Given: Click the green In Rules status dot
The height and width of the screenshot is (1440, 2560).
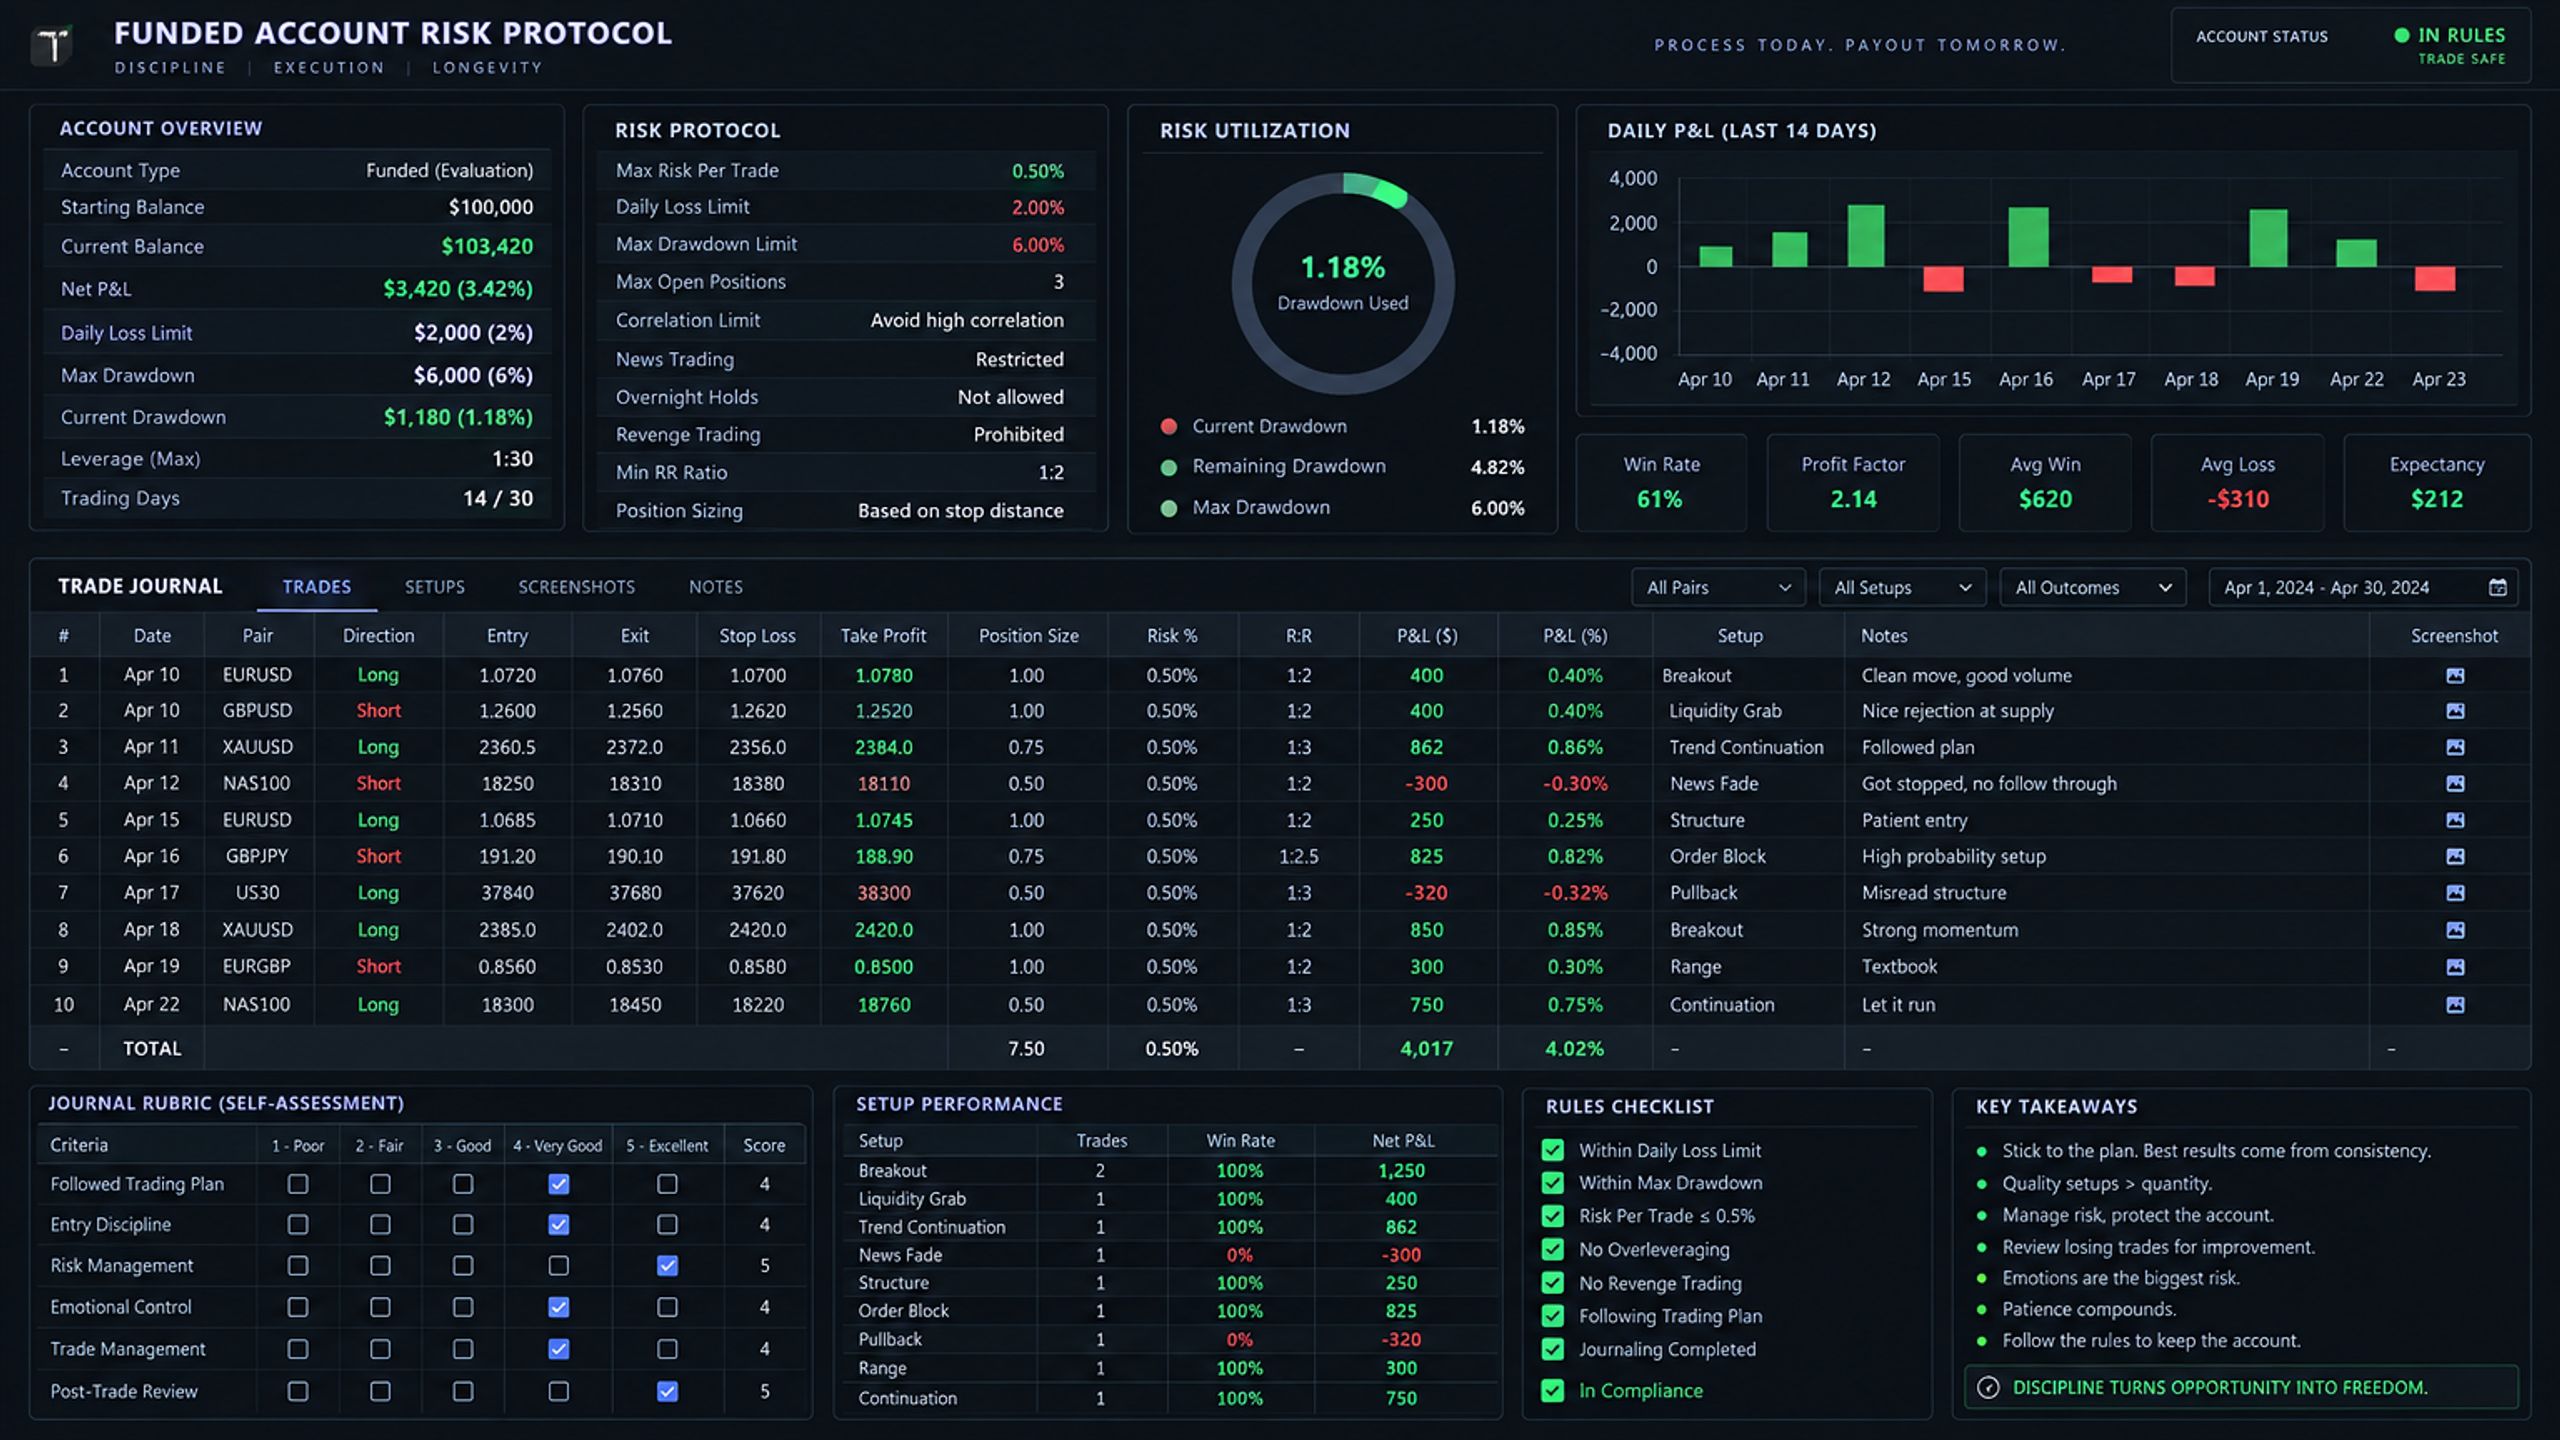Looking at the screenshot, I should coord(2401,36).
